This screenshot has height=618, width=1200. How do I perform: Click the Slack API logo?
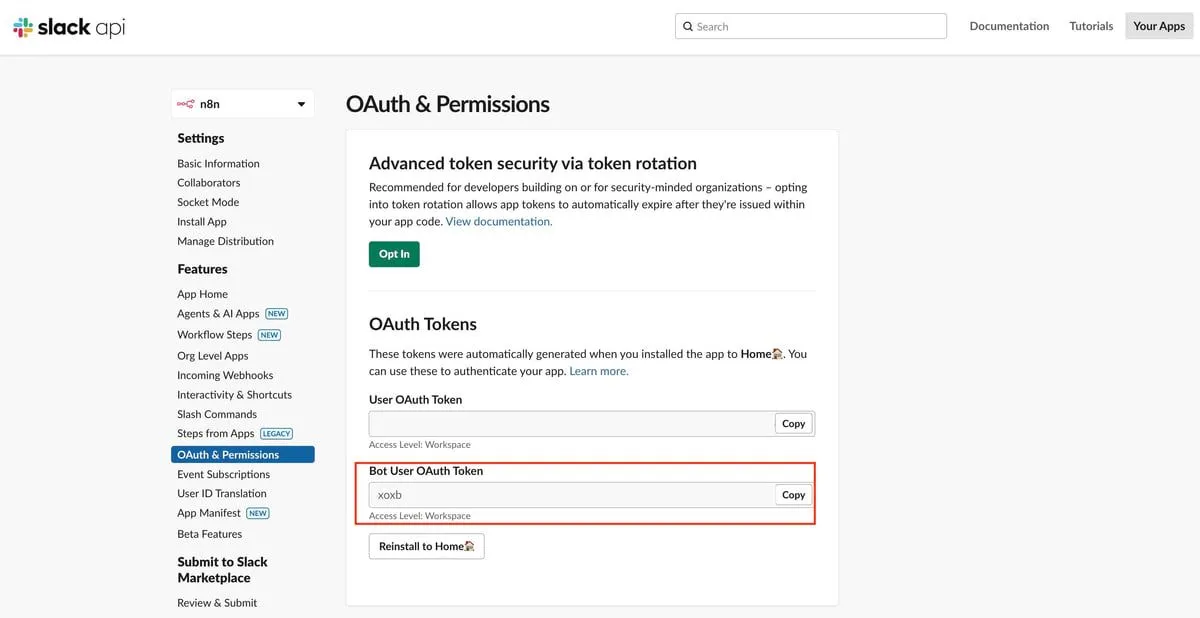[69, 27]
